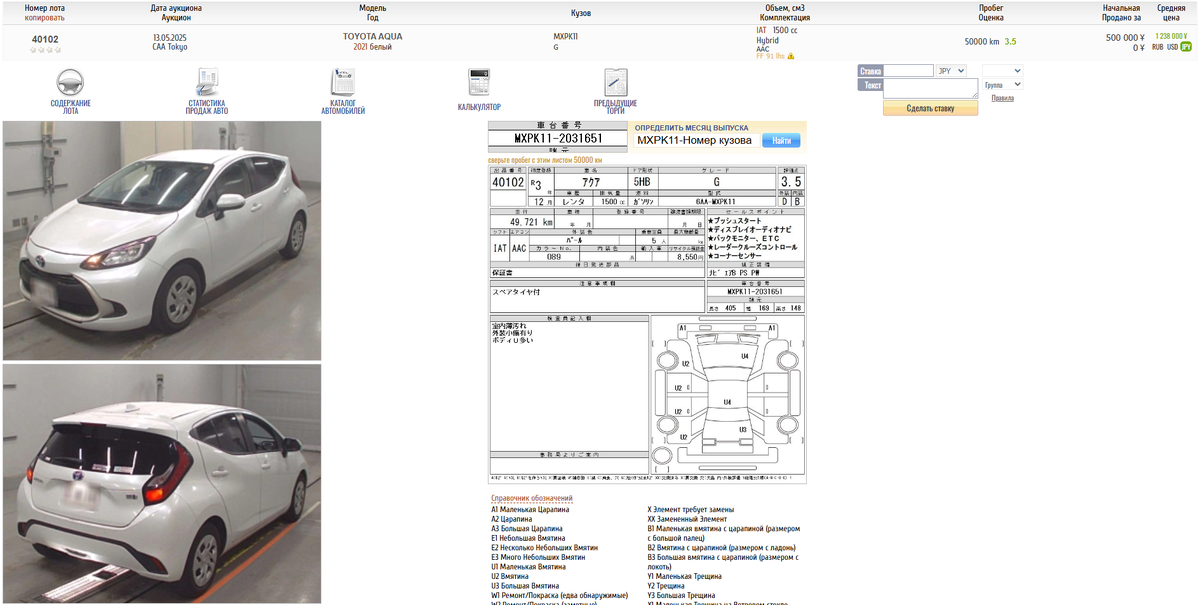Open the 'Каталог автомобилей' catalog icon
Viewport: 1200px width, 605px height.
coord(343,83)
